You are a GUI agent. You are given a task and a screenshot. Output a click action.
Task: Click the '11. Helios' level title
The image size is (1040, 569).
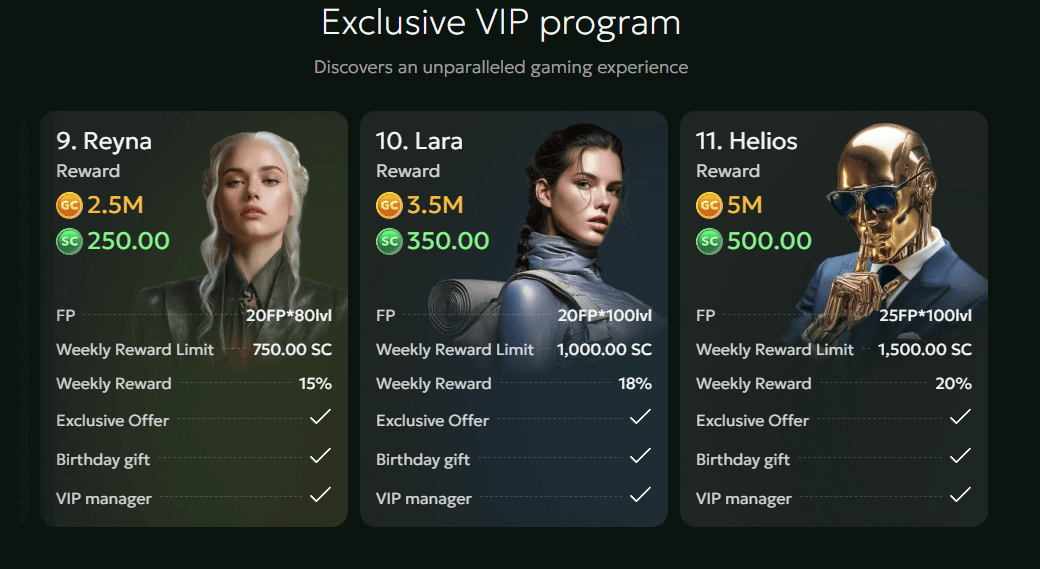[x=747, y=141]
